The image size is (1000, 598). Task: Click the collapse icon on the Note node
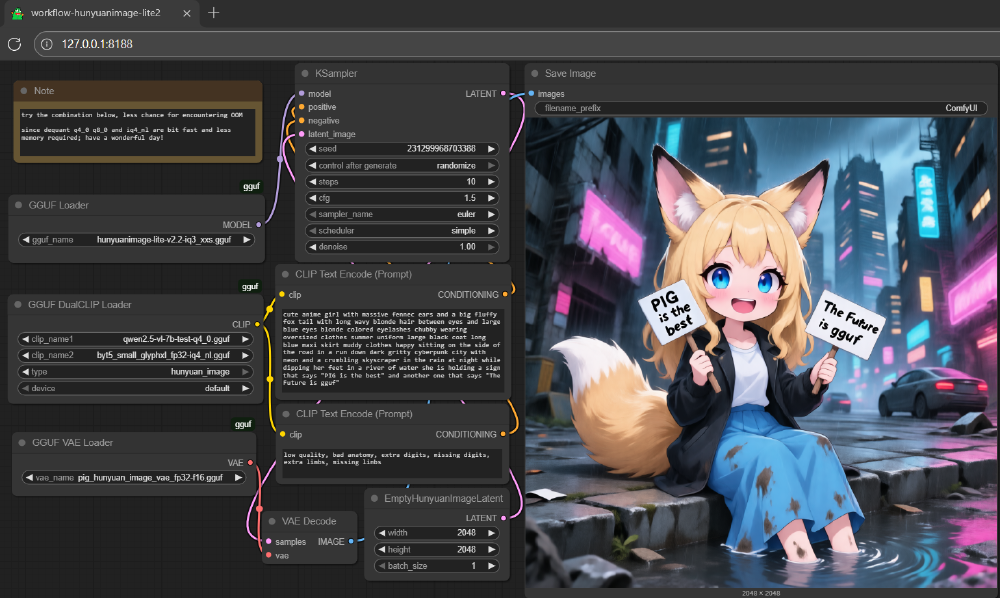click(22, 90)
